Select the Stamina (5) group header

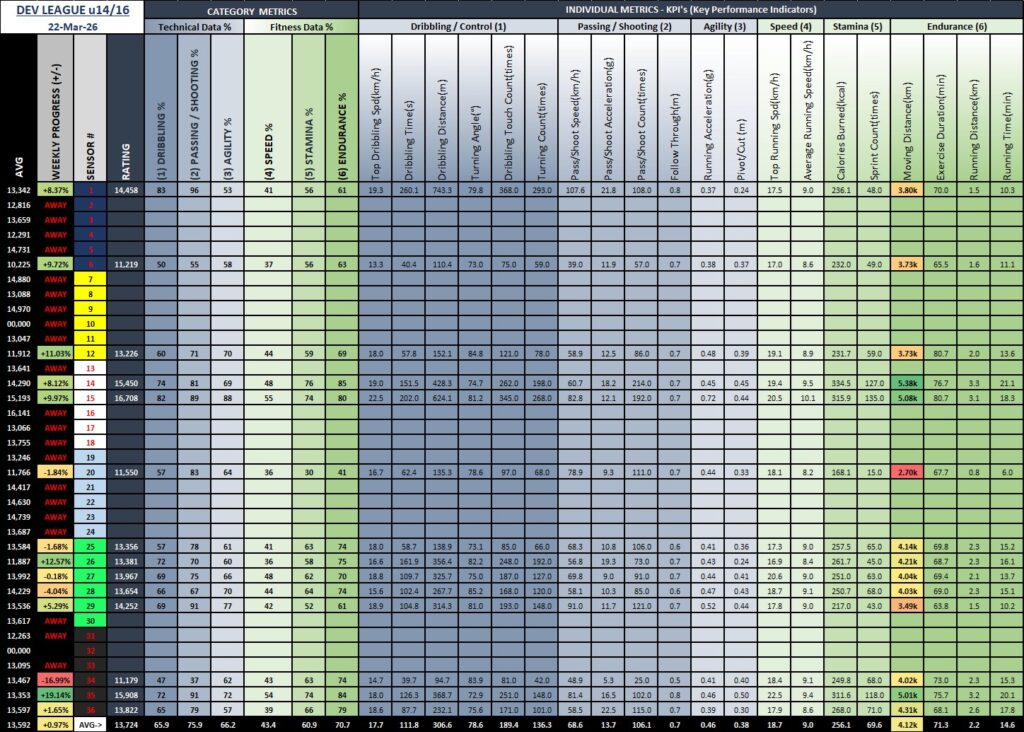pos(857,25)
